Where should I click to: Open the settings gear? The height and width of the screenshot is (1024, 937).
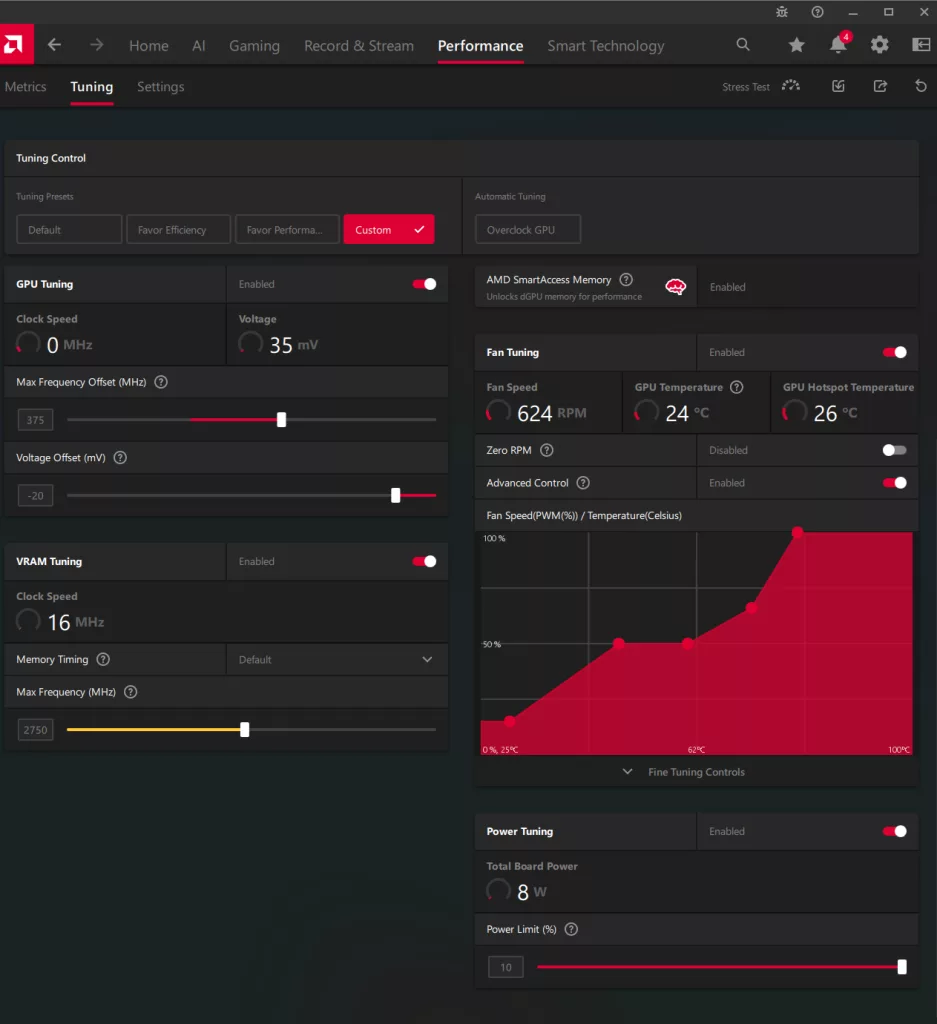coord(880,45)
